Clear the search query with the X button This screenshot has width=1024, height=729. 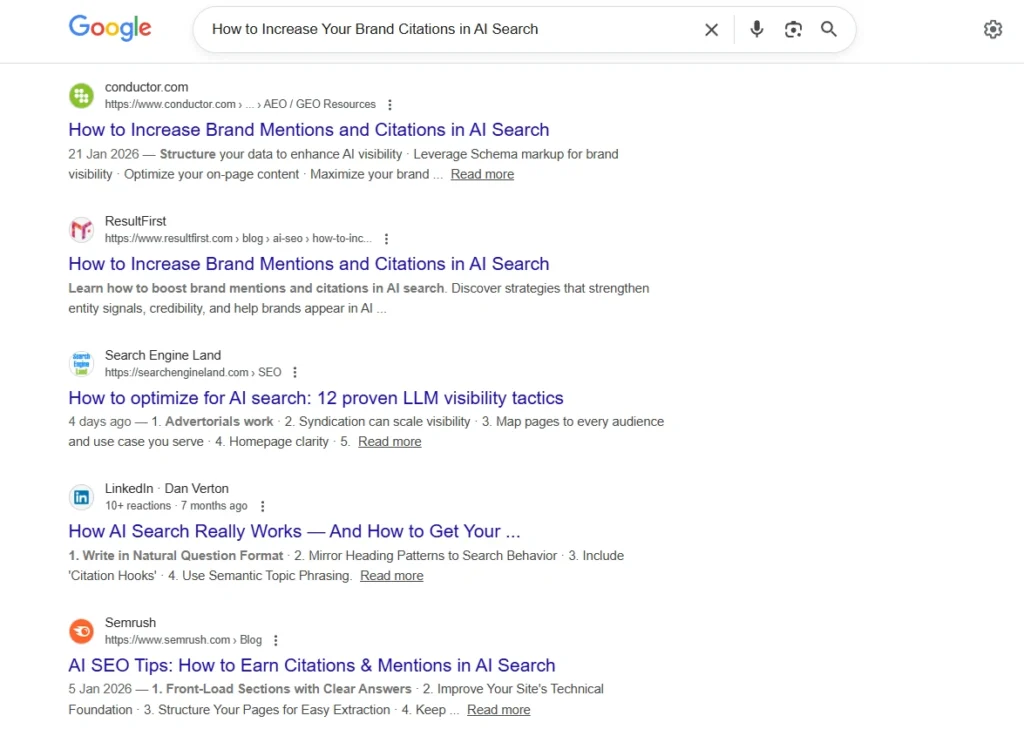711,29
